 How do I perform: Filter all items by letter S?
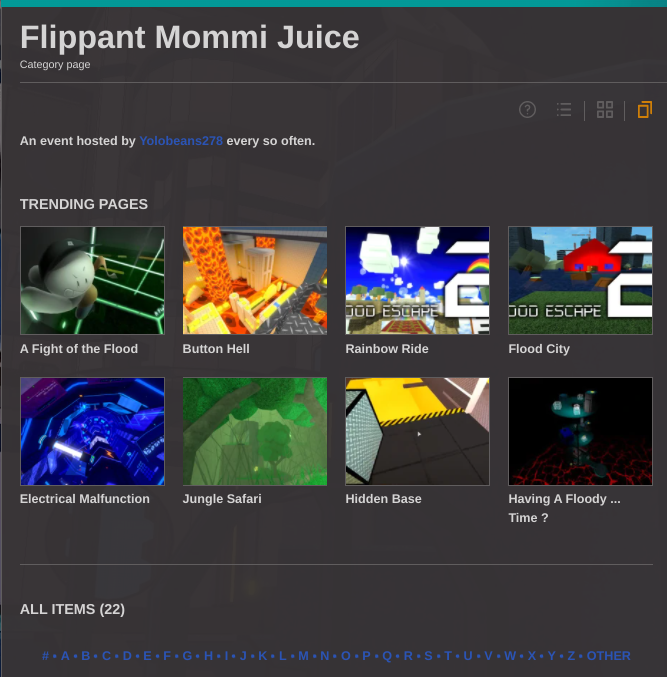tap(428, 656)
